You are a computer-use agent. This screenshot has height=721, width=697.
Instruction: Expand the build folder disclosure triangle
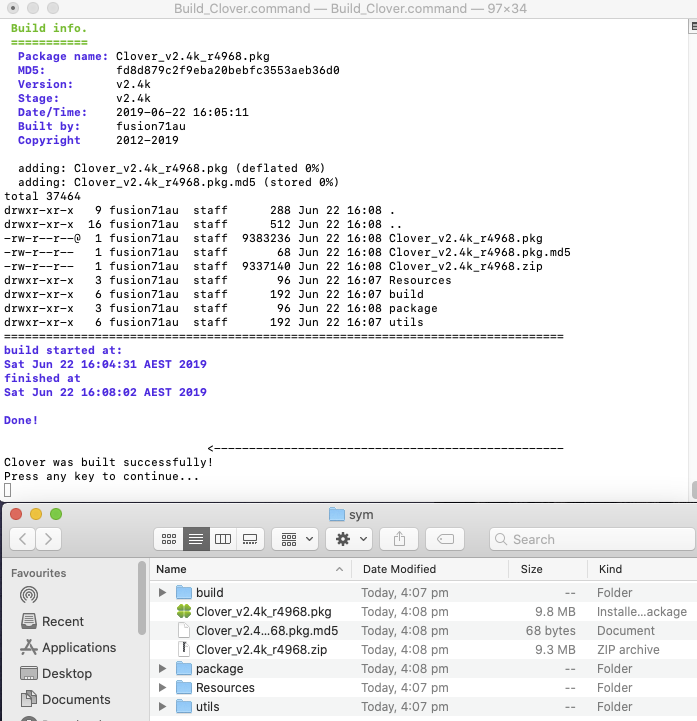162,593
